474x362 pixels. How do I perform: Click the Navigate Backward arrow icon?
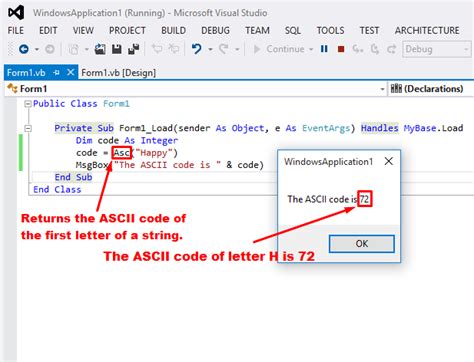pyautogui.click(x=24, y=49)
